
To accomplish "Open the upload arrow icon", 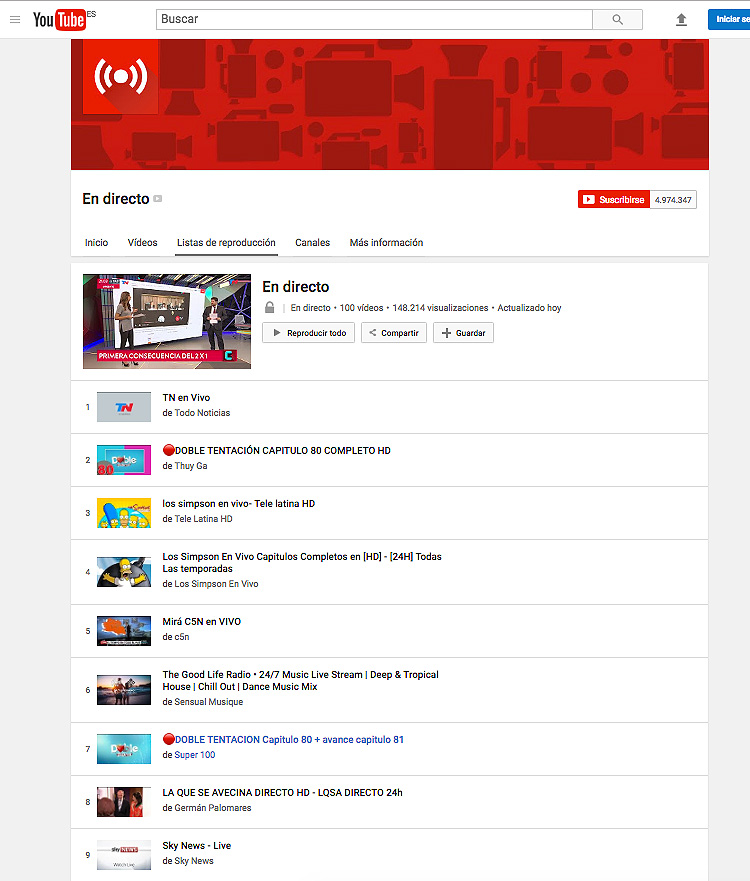I will click(x=681, y=20).
